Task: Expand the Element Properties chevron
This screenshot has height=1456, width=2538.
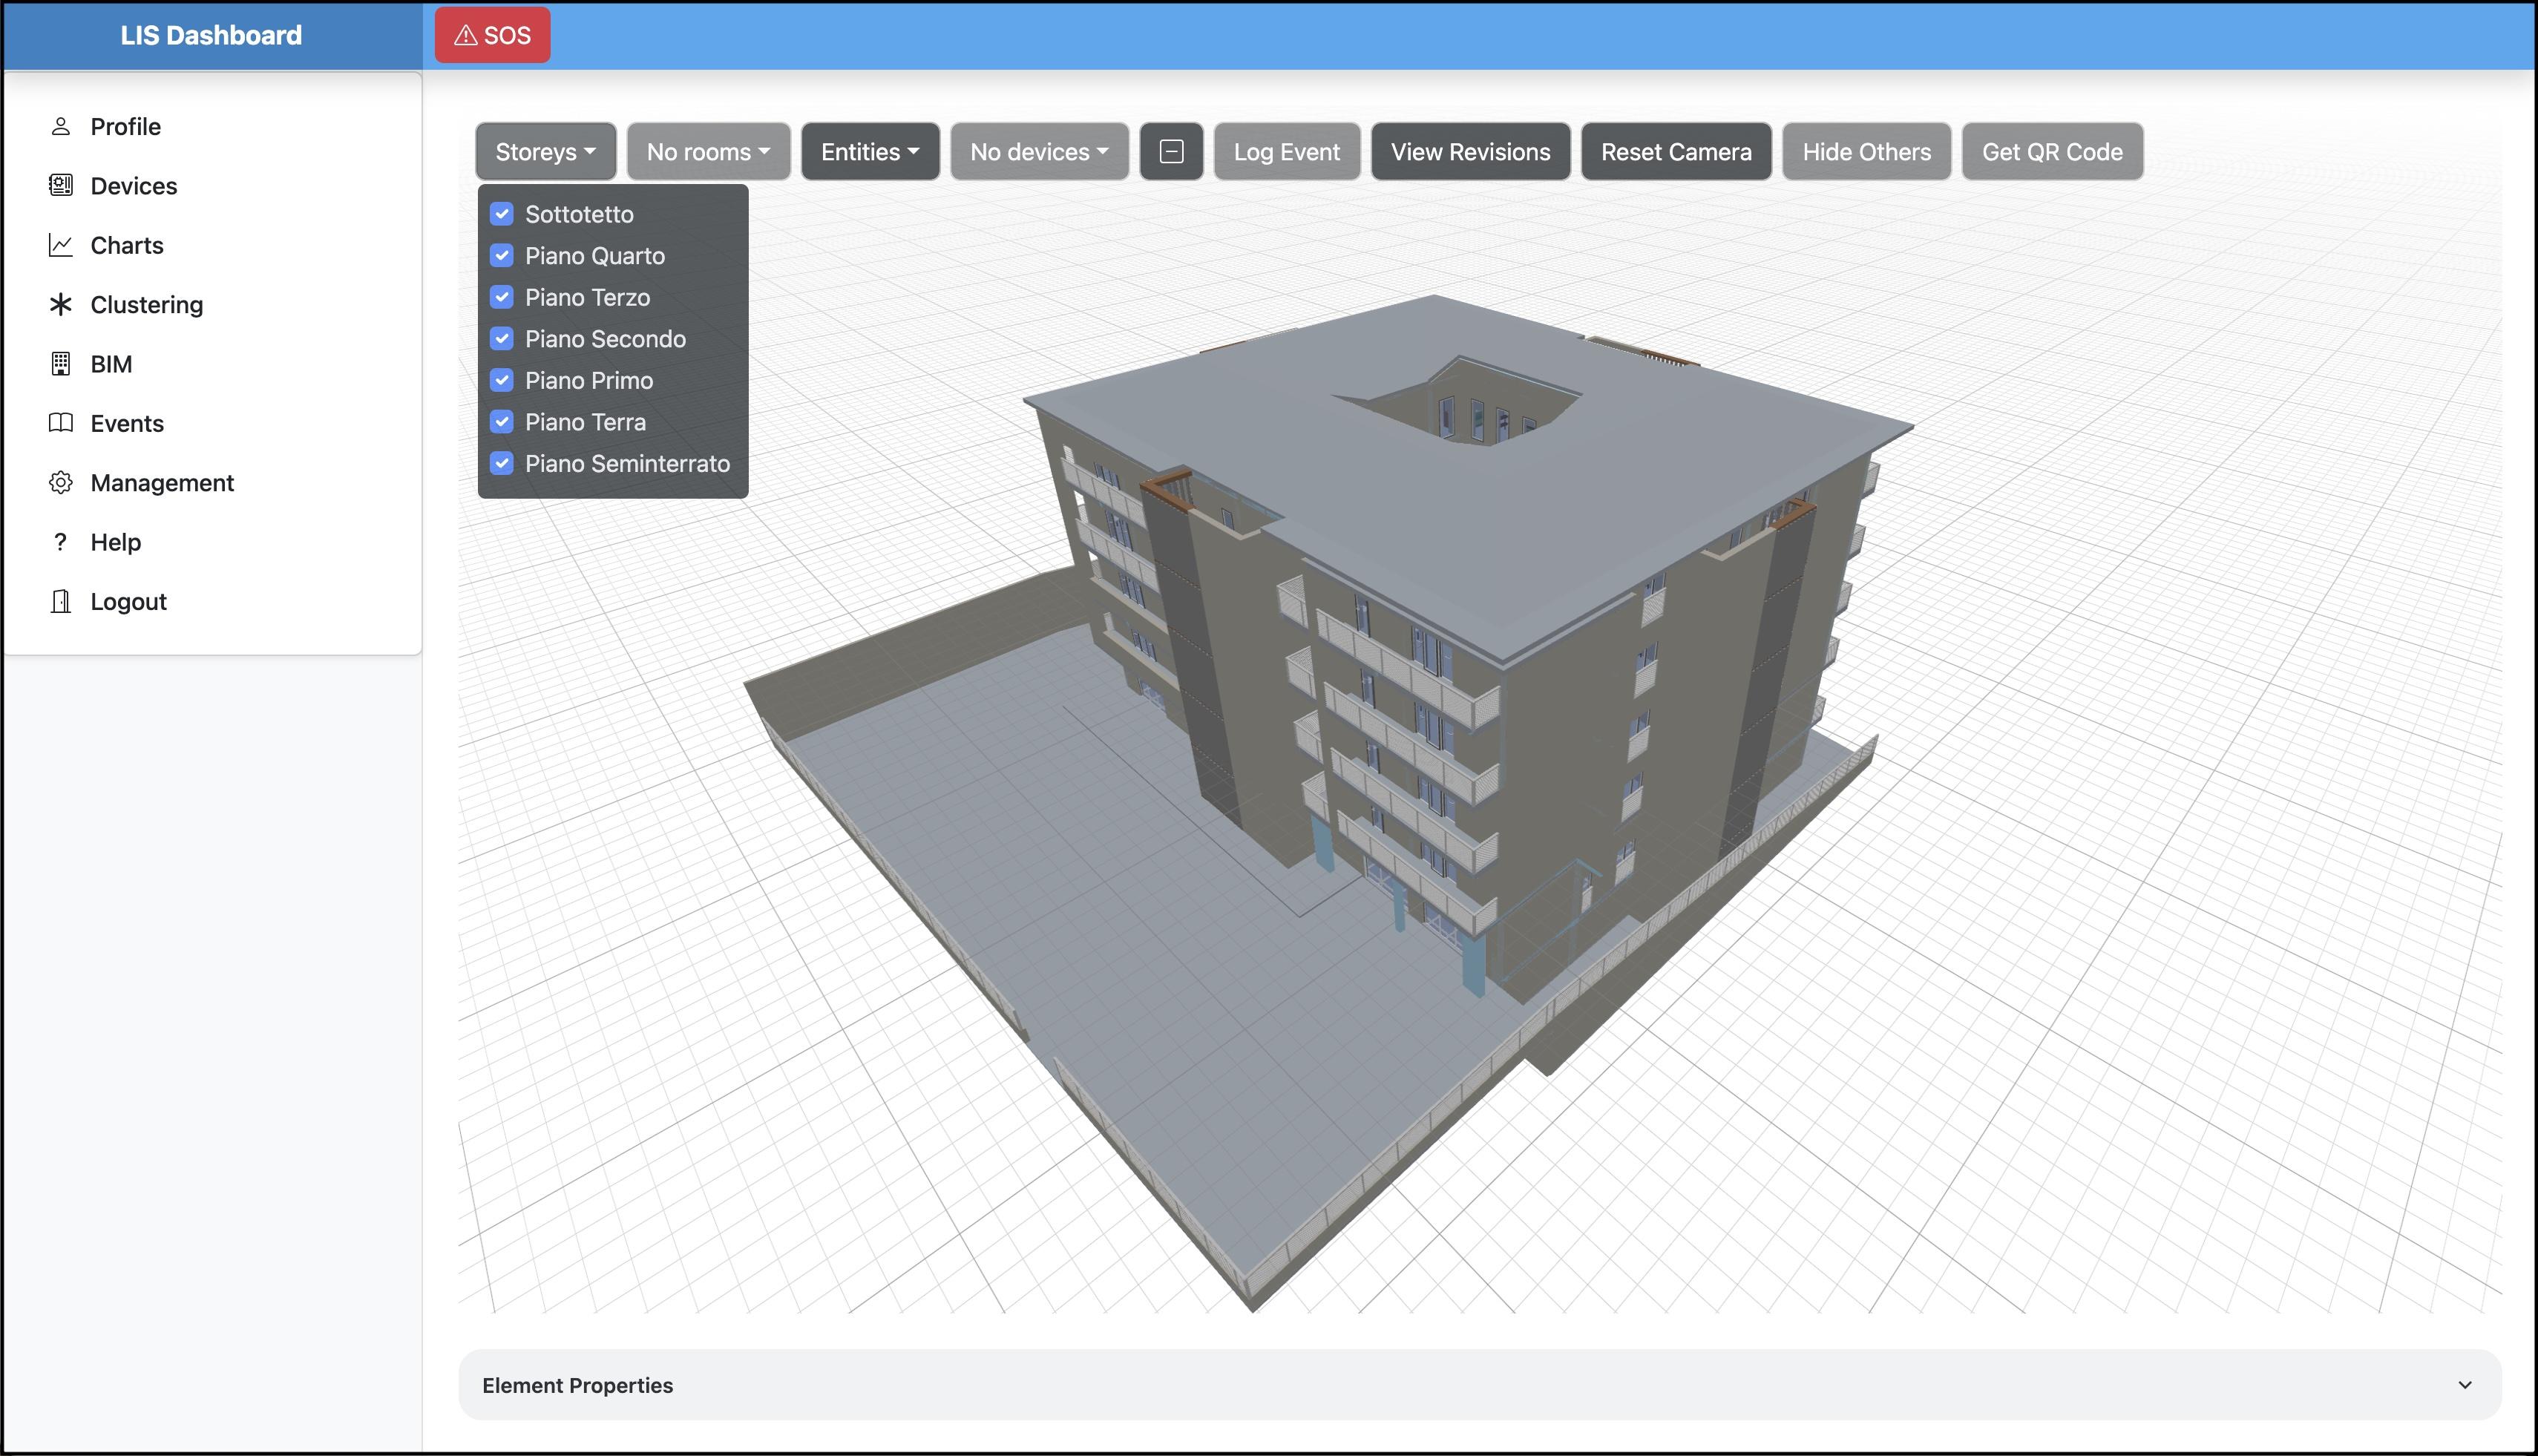Action: pos(2464,1385)
